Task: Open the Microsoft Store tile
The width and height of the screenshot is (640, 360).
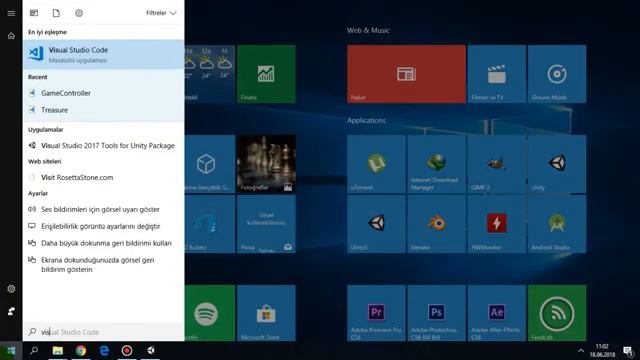Action: [x=266, y=313]
